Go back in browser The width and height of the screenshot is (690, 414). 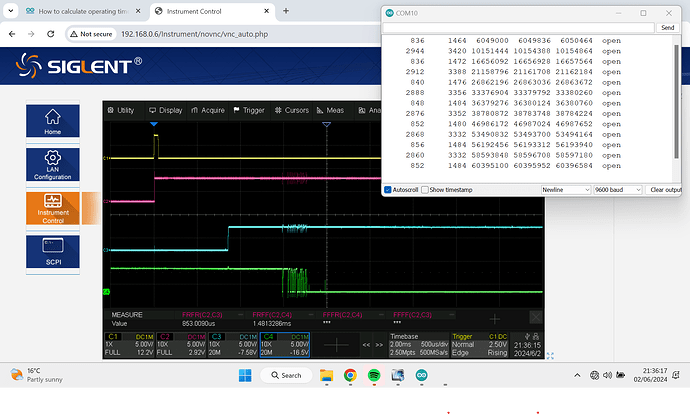click(12, 34)
